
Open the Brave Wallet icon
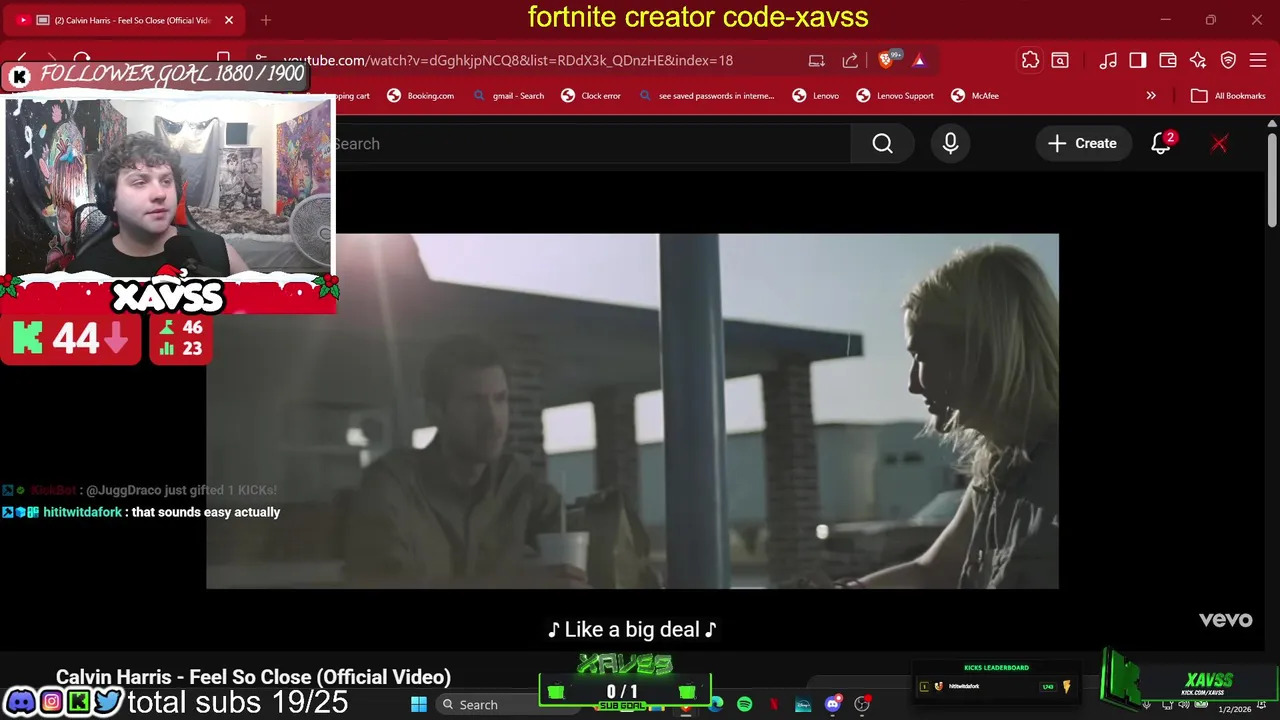(x=1168, y=60)
